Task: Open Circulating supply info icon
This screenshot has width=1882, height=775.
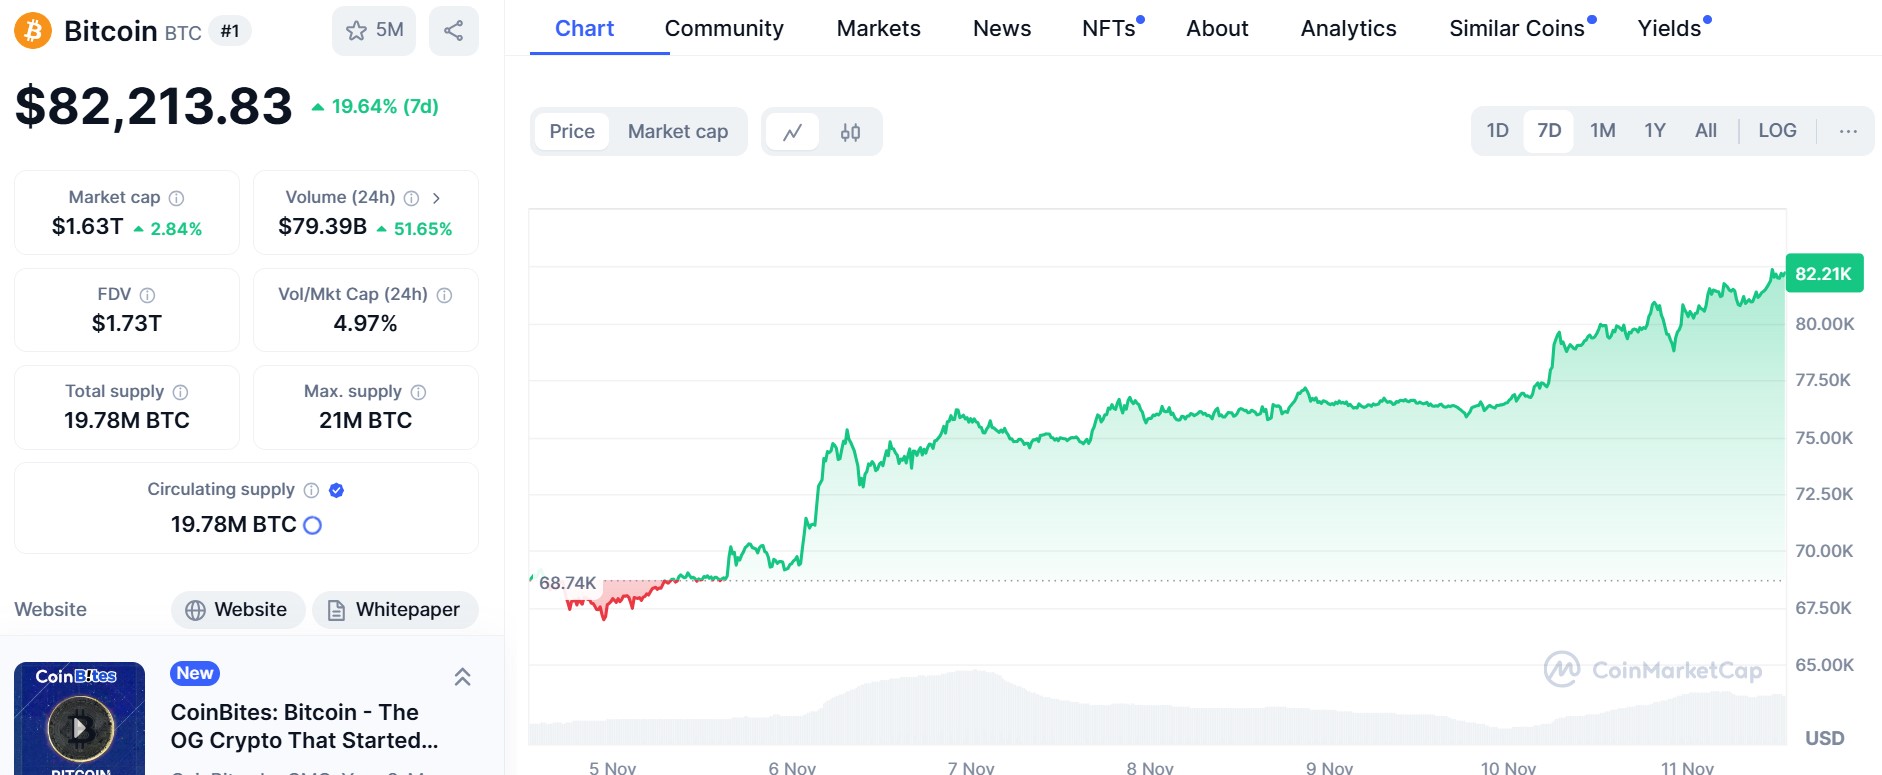Action: pyautogui.click(x=311, y=490)
